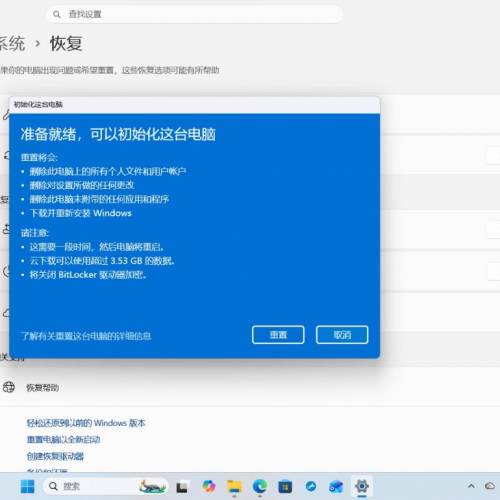Open Microsoft Store from the taskbar
Screen dimensions: 500x500
[x=285, y=487]
